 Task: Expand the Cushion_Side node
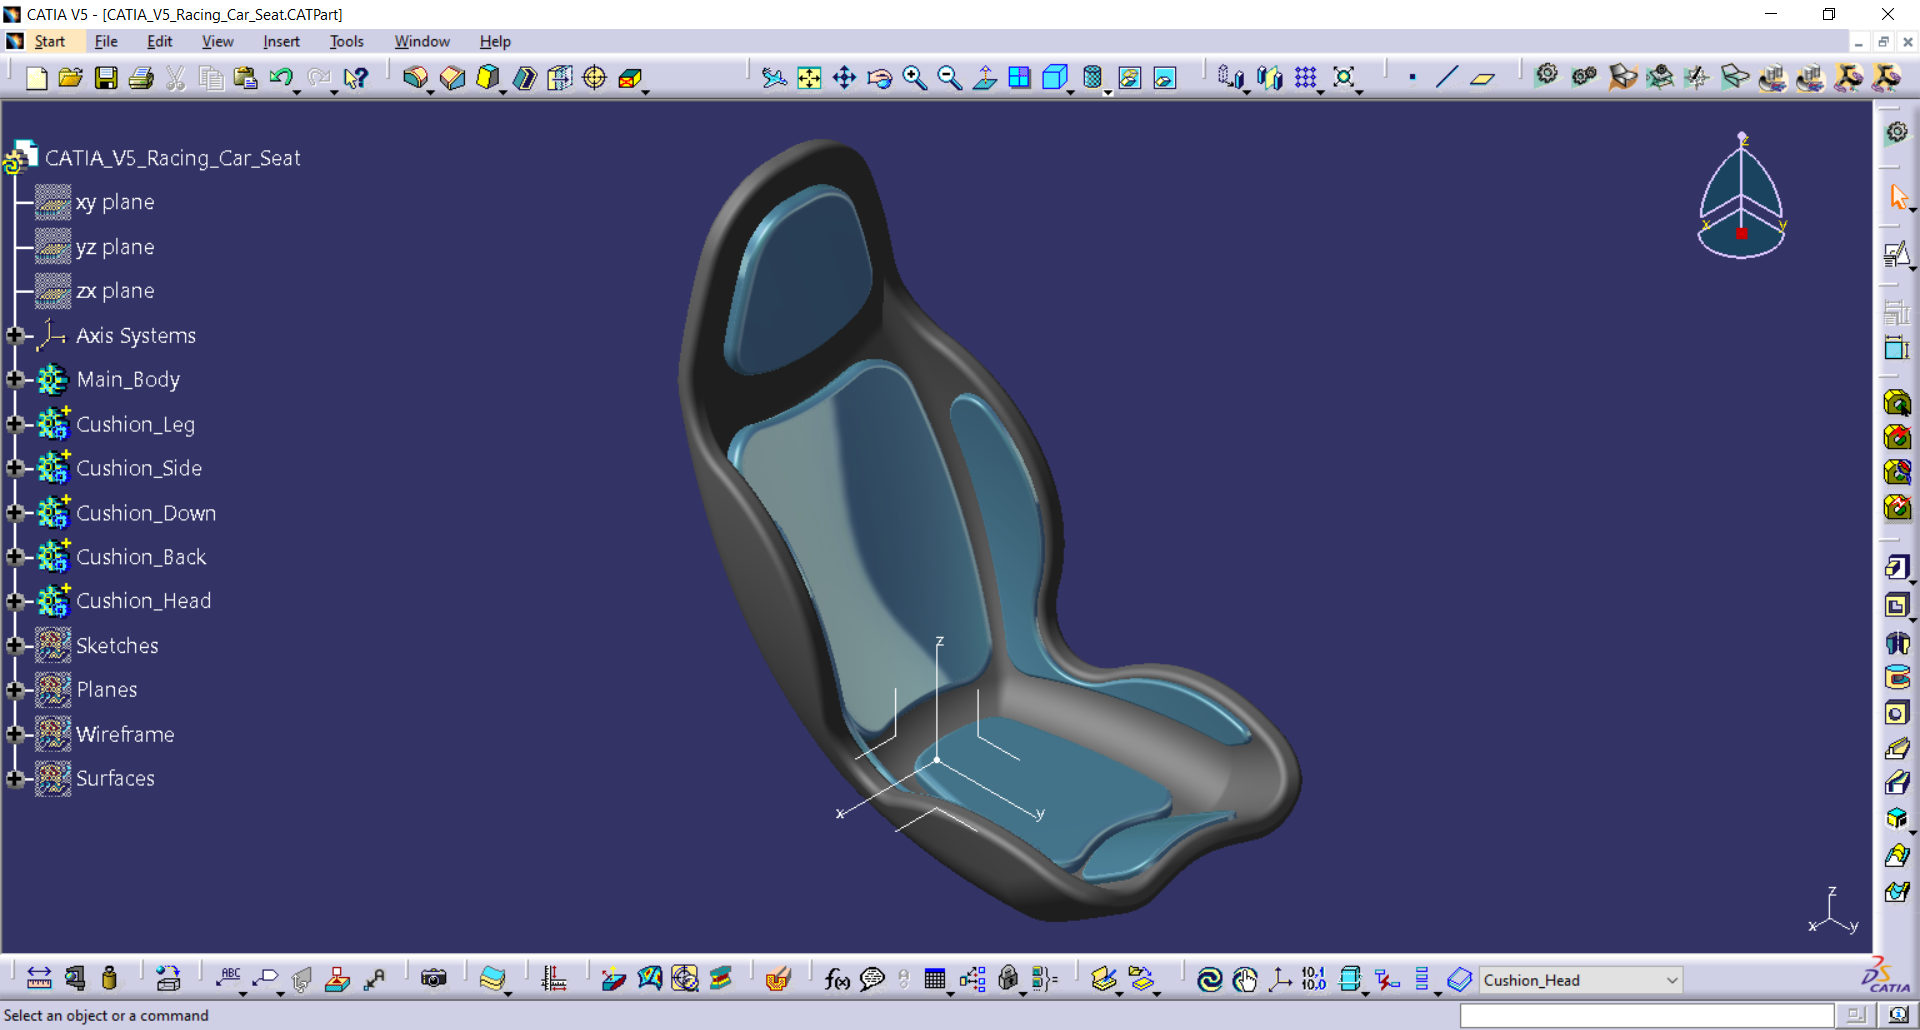pyautogui.click(x=15, y=468)
